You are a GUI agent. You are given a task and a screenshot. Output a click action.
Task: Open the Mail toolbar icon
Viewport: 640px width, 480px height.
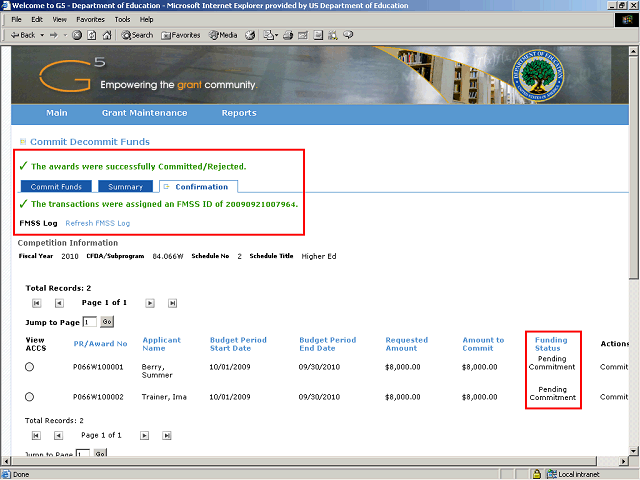click(x=270, y=35)
